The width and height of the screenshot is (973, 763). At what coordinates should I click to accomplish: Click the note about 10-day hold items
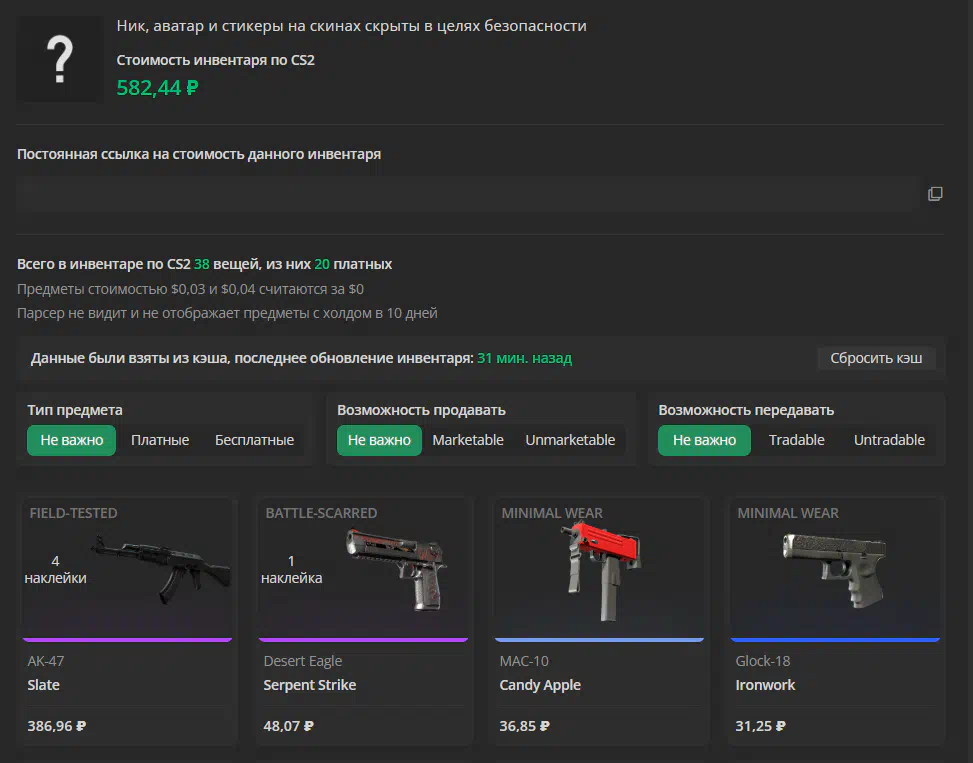click(x=227, y=313)
